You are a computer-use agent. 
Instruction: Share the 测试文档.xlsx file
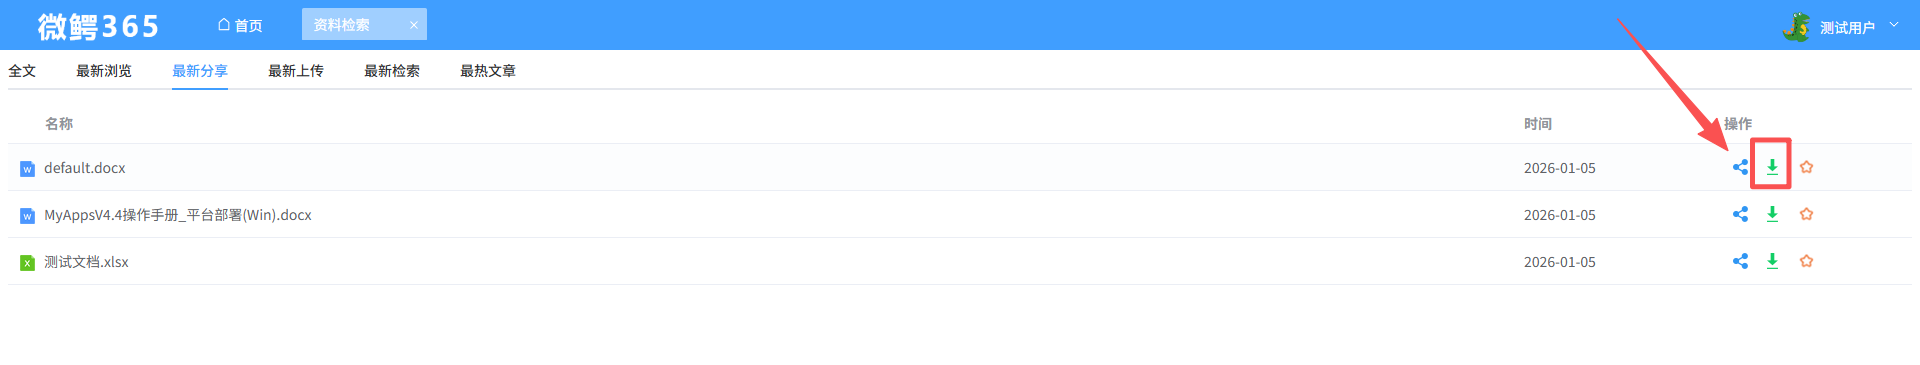pyautogui.click(x=1740, y=261)
